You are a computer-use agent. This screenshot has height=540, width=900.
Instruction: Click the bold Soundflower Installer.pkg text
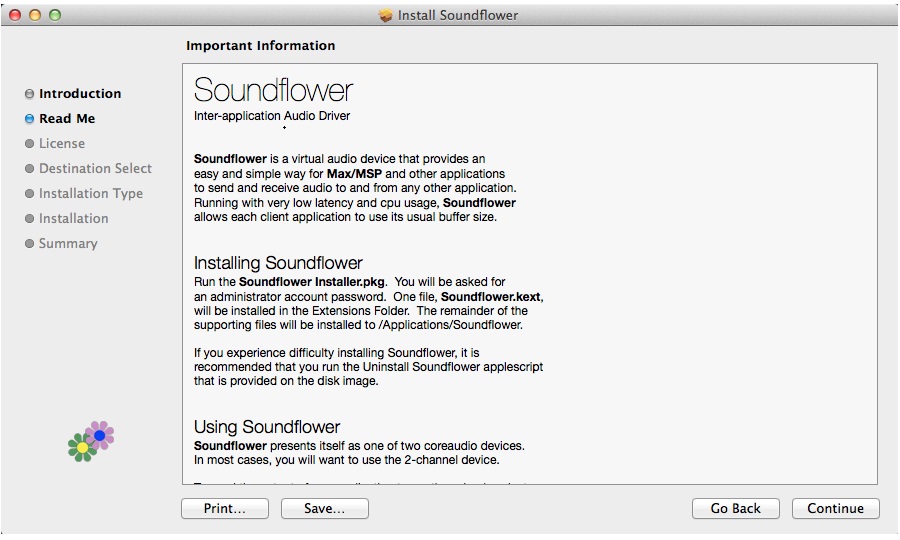pyautogui.click(x=312, y=282)
